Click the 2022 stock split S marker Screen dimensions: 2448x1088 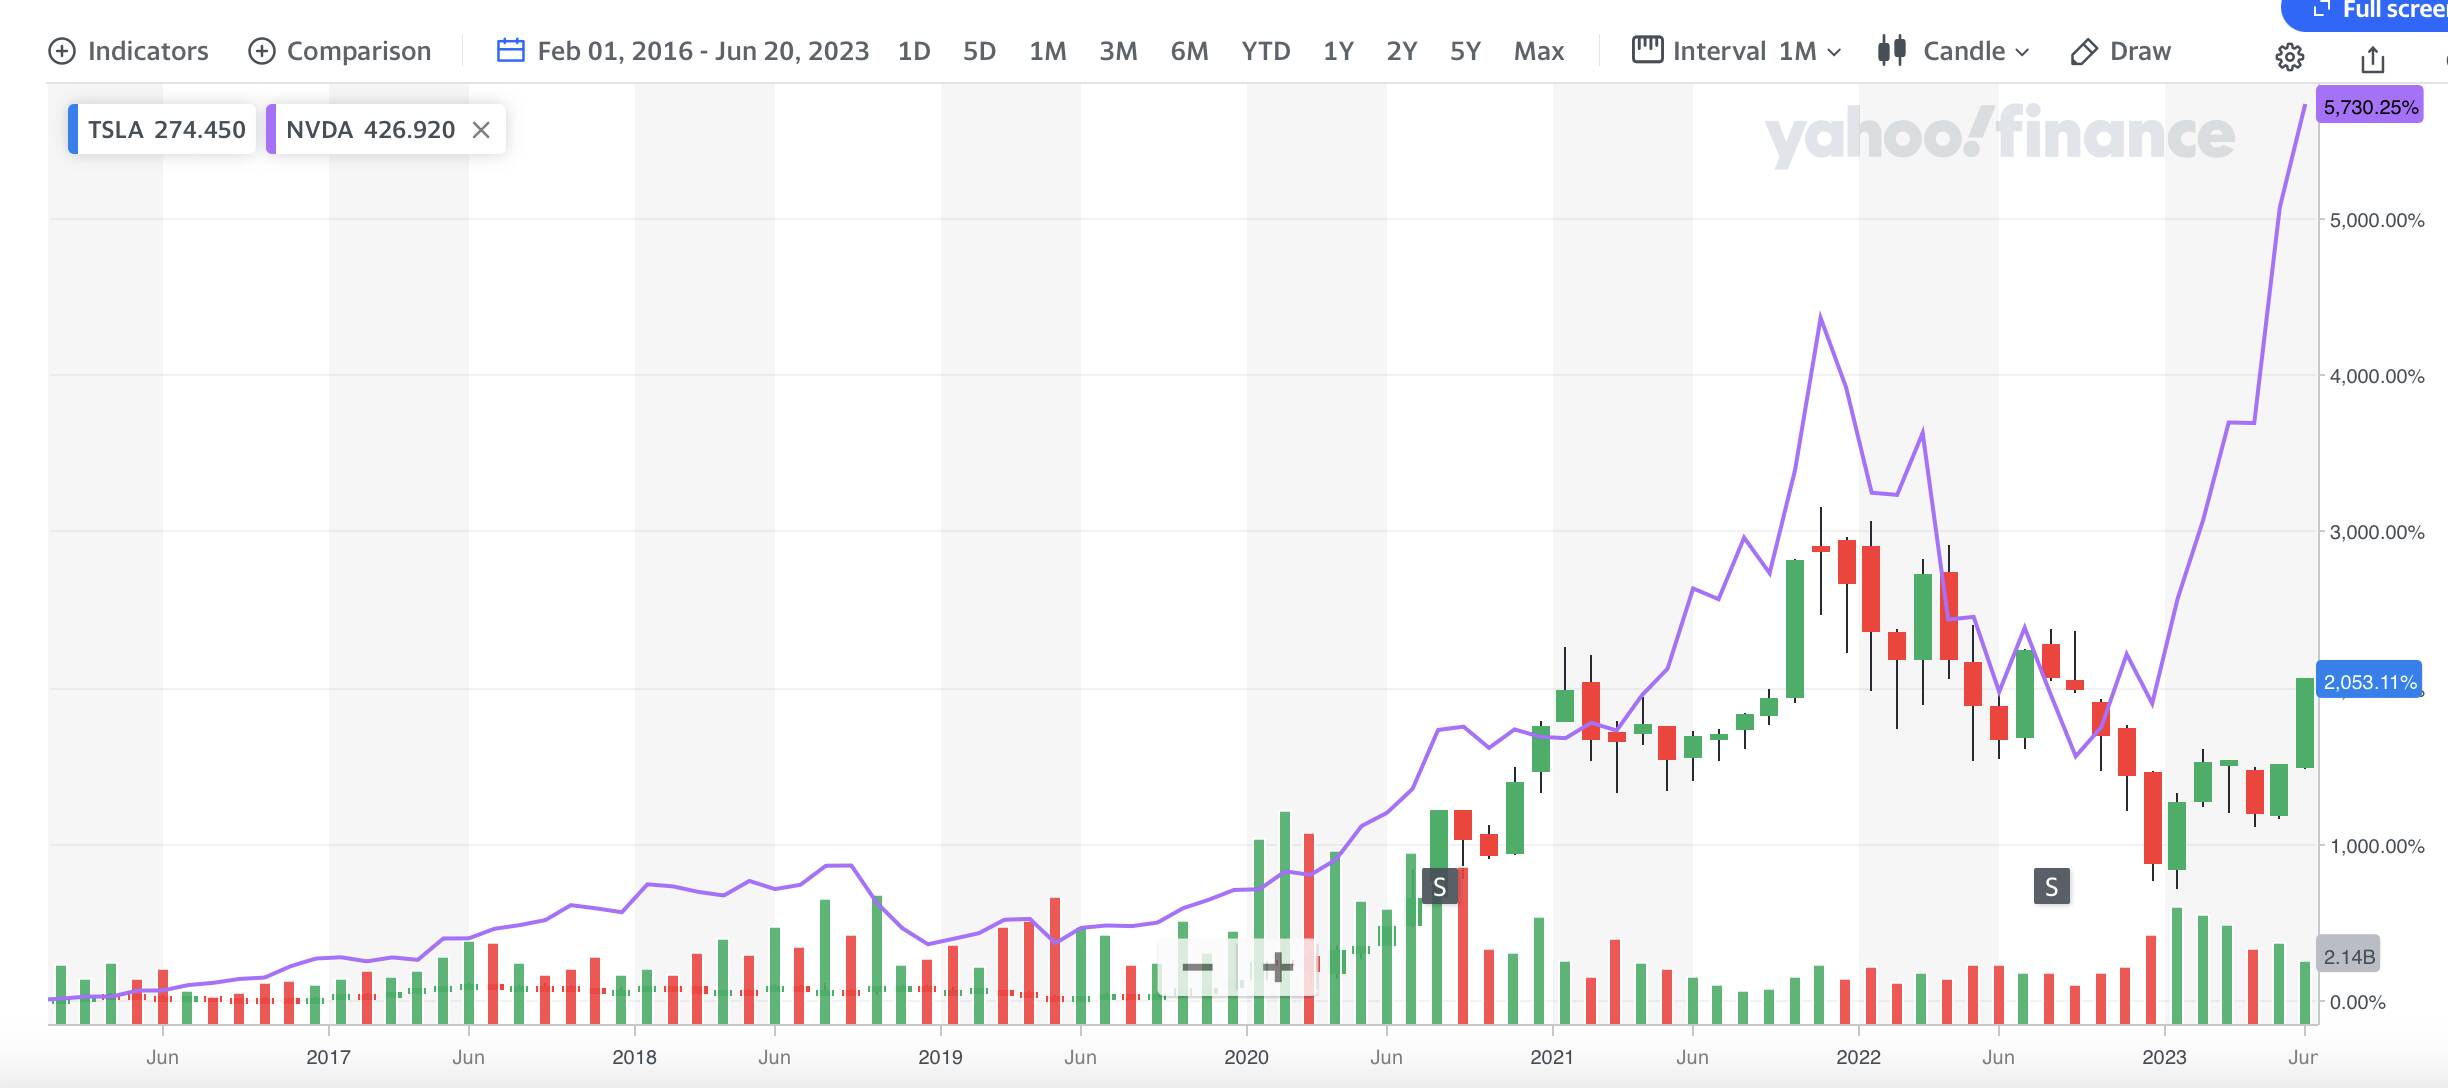(2051, 886)
